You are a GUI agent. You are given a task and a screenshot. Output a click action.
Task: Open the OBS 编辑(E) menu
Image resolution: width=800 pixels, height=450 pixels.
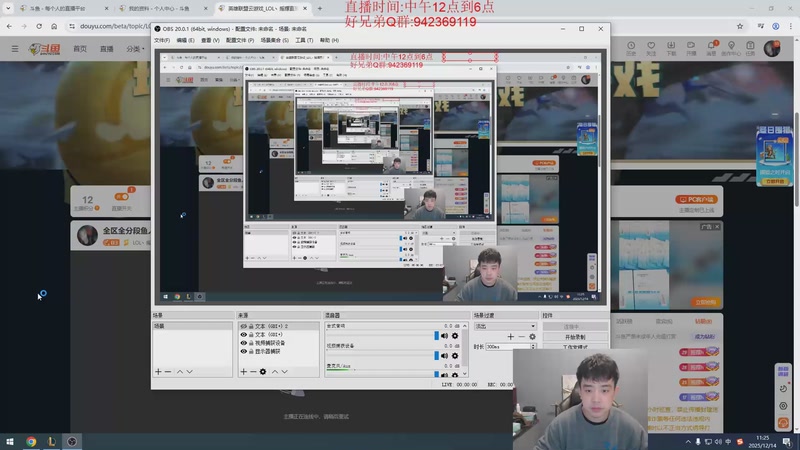(185, 40)
